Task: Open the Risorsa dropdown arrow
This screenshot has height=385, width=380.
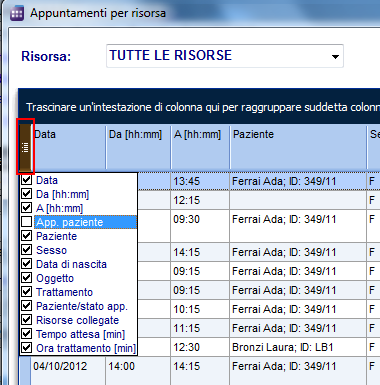Action: [x=335, y=56]
